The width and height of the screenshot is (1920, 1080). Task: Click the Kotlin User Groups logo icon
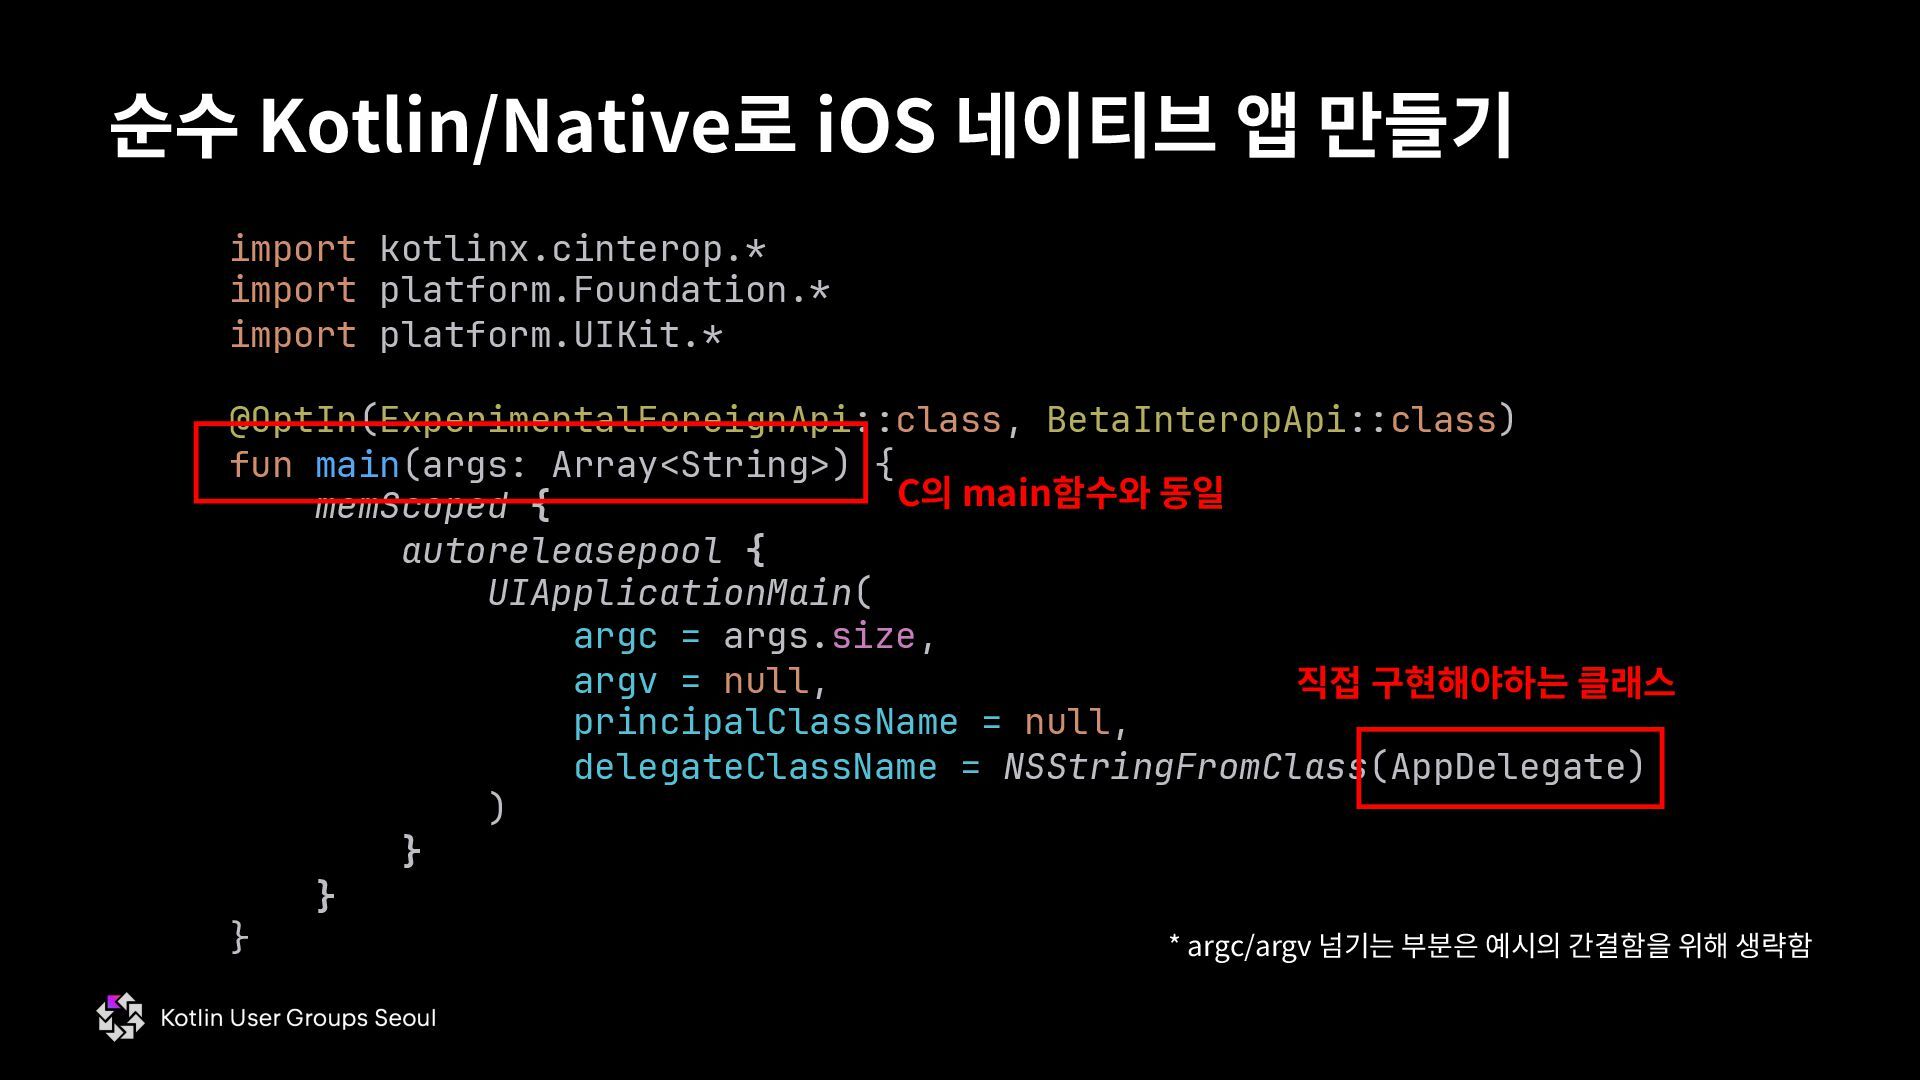click(121, 1017)
